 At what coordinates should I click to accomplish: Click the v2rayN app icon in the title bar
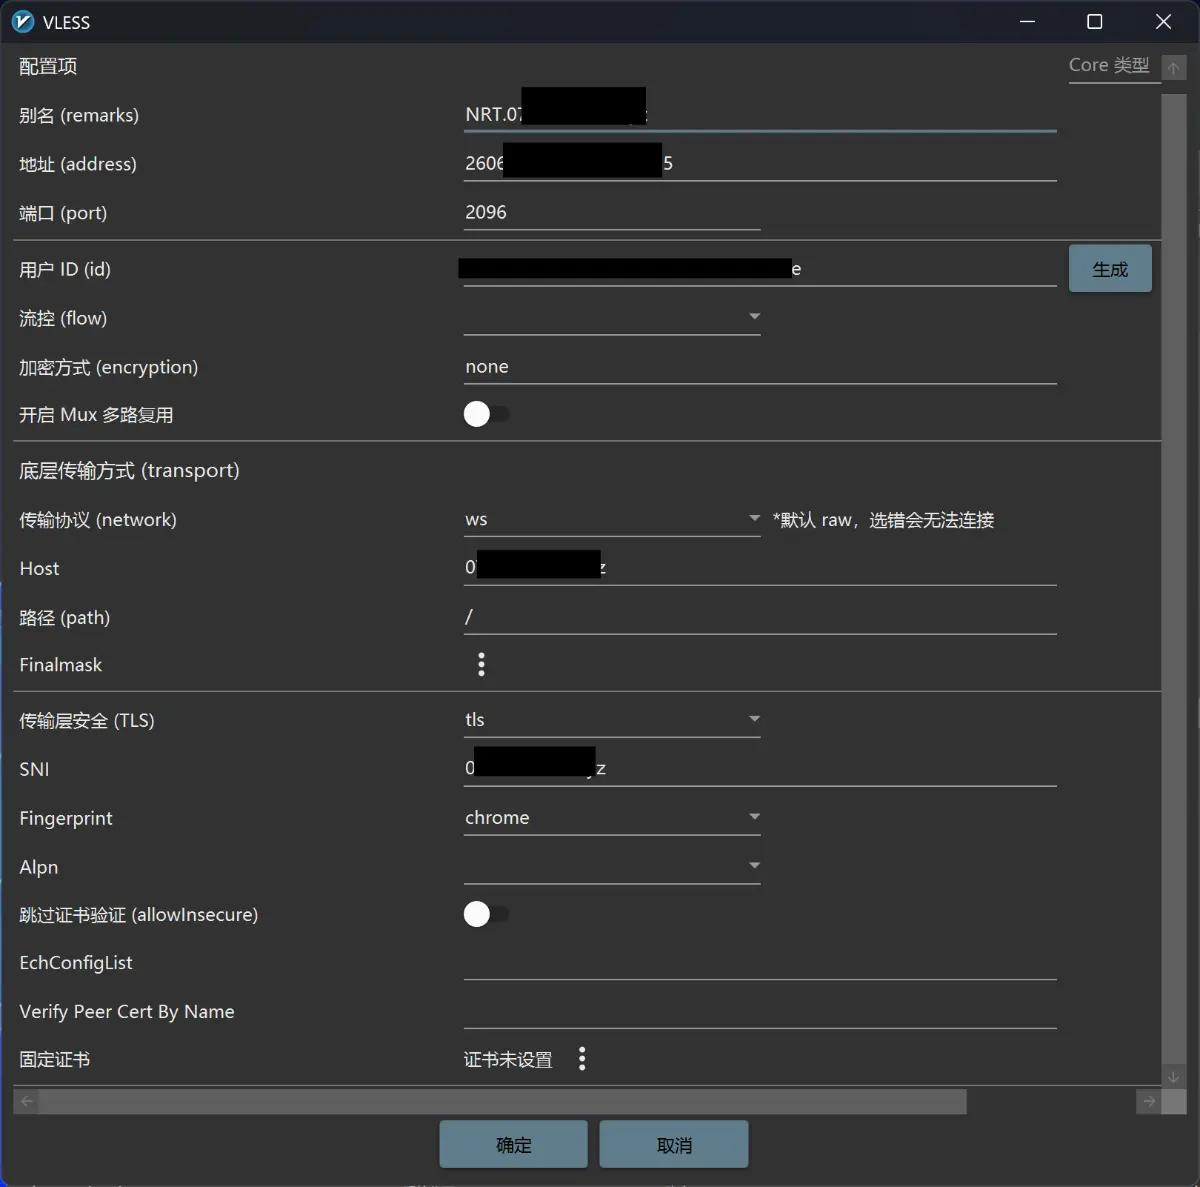pyautogui.click(x=23, y=22)
